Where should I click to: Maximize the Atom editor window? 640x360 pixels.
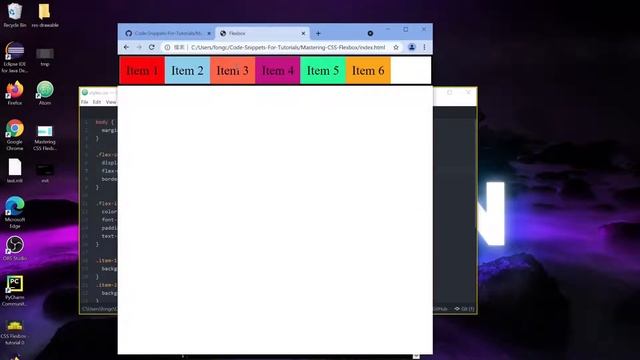tap(449, 93)
